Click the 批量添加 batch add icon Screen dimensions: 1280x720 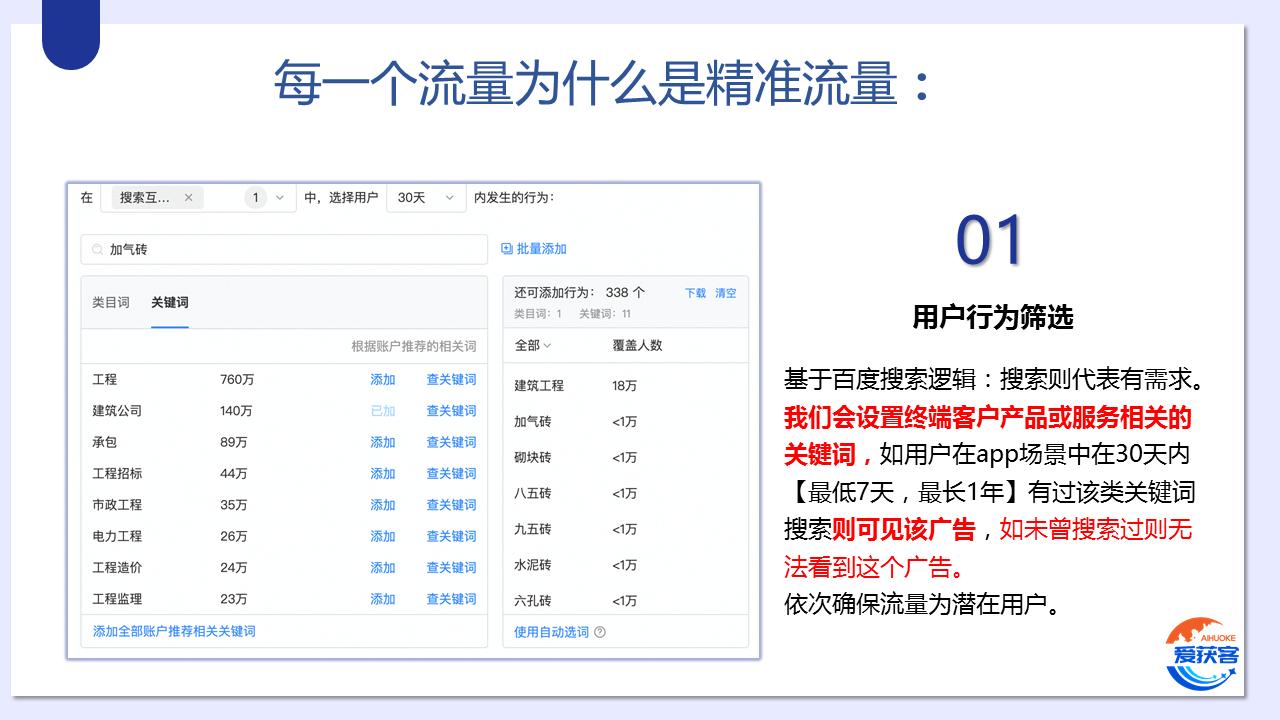[507, 249]
